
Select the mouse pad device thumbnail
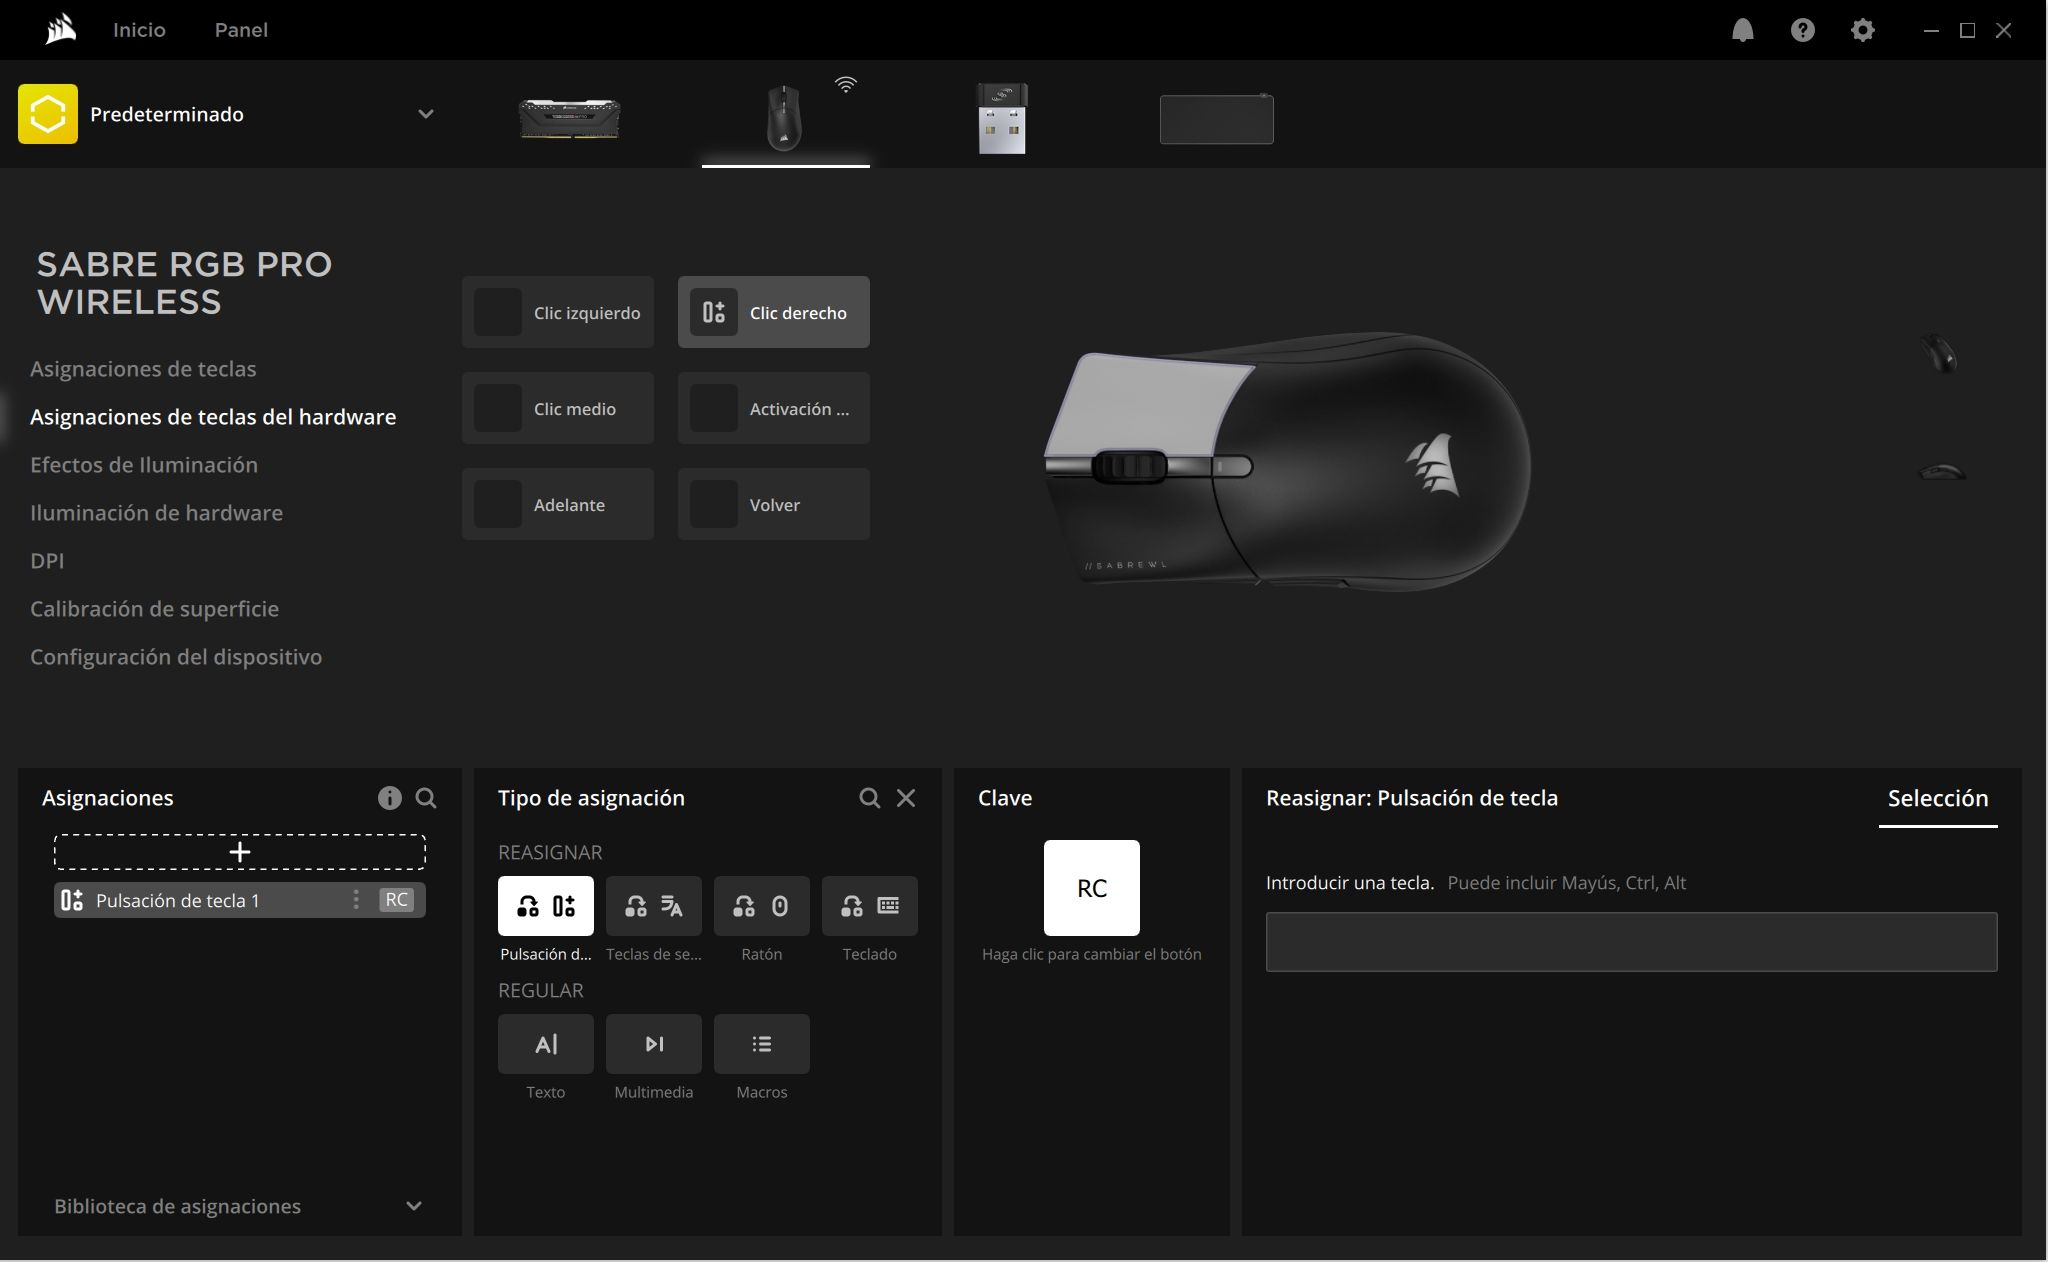[1217, 119]
